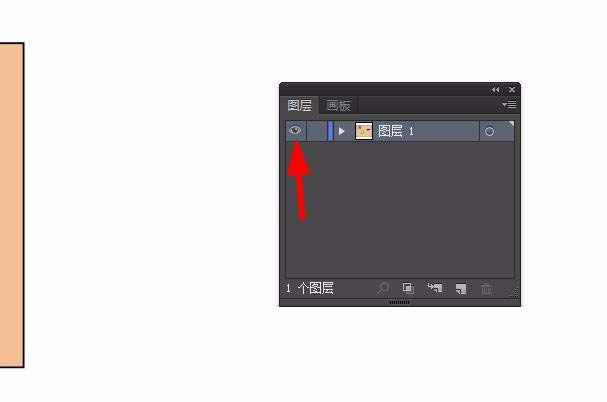Expand 图层 1 with the disclosure triangle

point(341,131)
